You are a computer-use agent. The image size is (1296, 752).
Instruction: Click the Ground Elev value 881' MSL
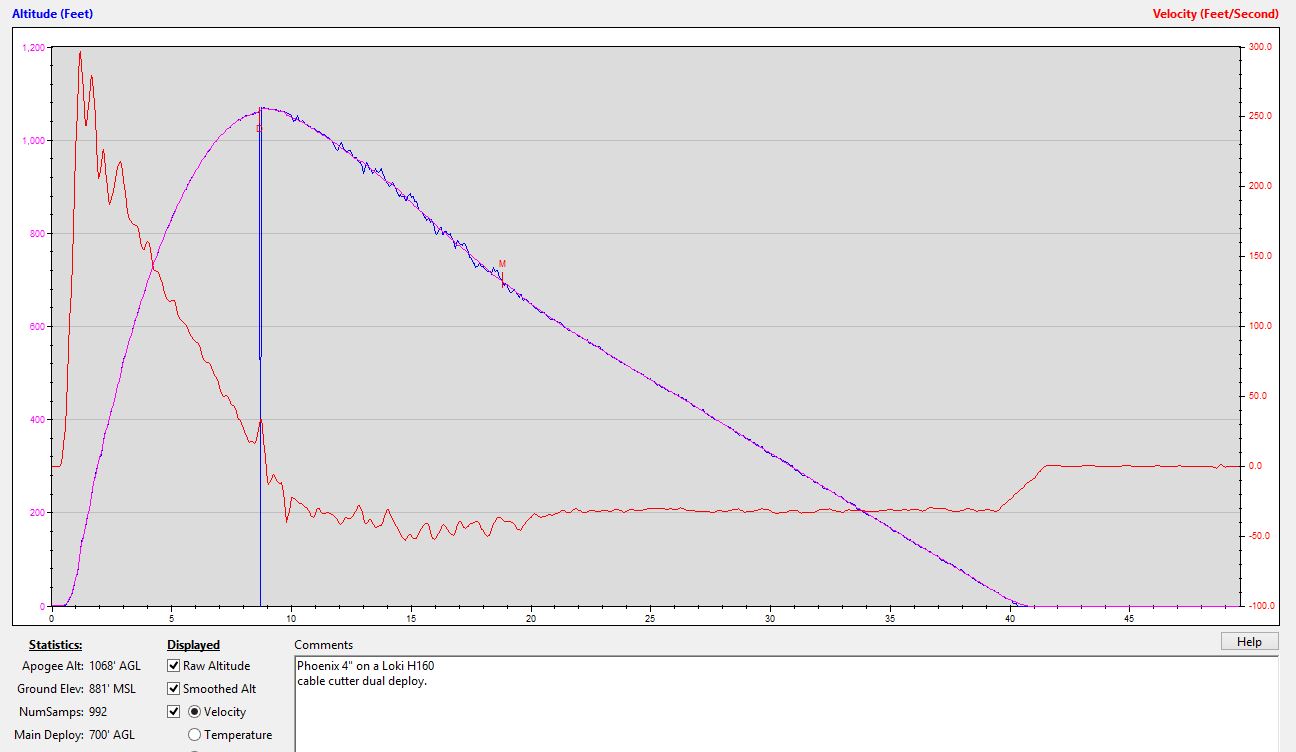point(113,689)
